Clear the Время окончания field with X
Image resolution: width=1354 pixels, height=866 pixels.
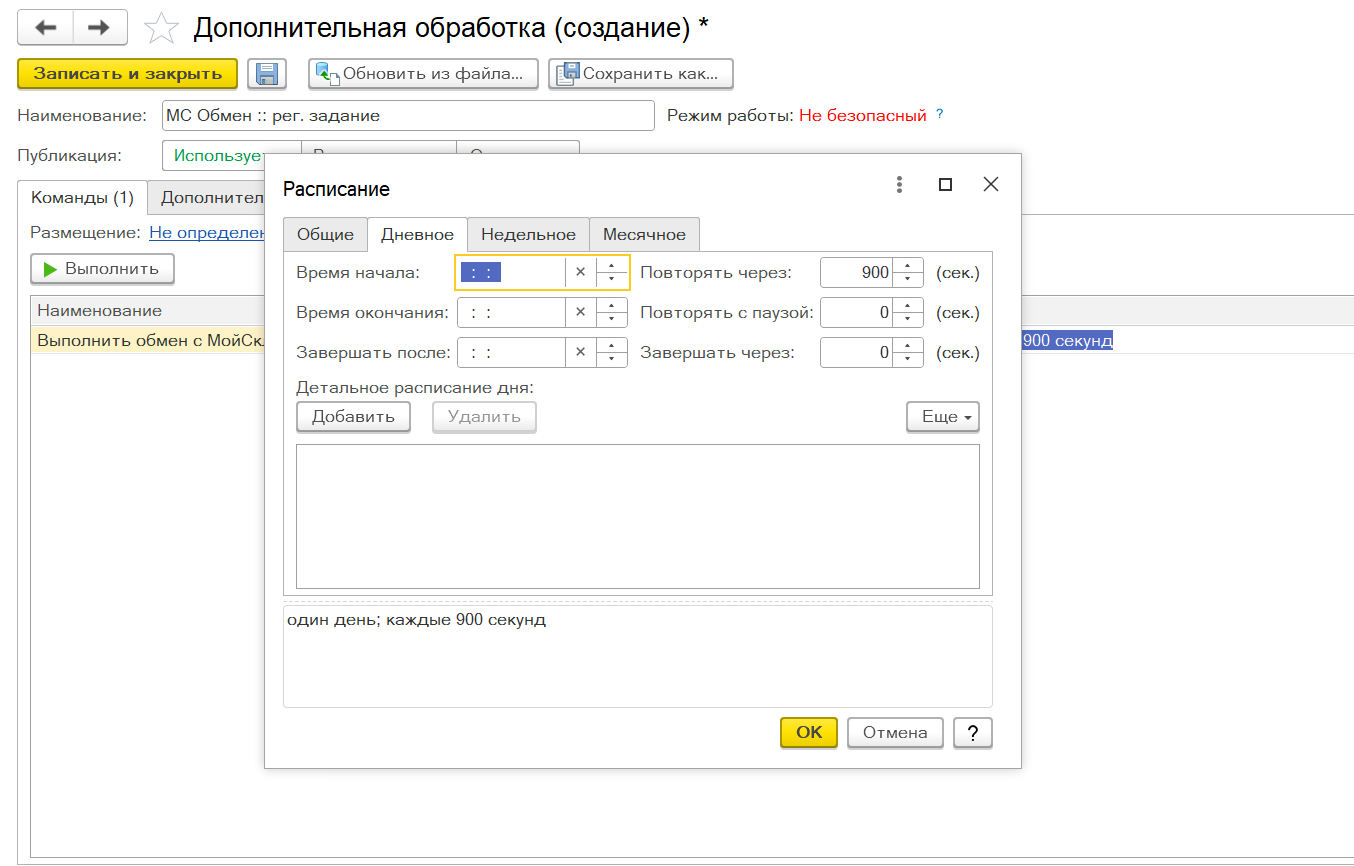(x=580, y=312)
